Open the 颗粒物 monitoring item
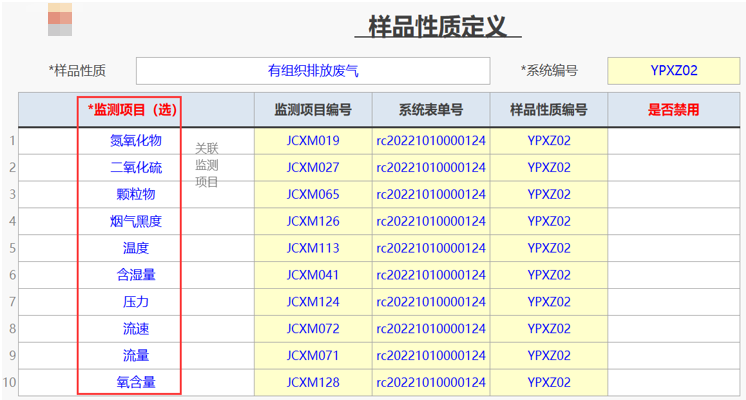The image size is (746, 400). click(135, 195)
